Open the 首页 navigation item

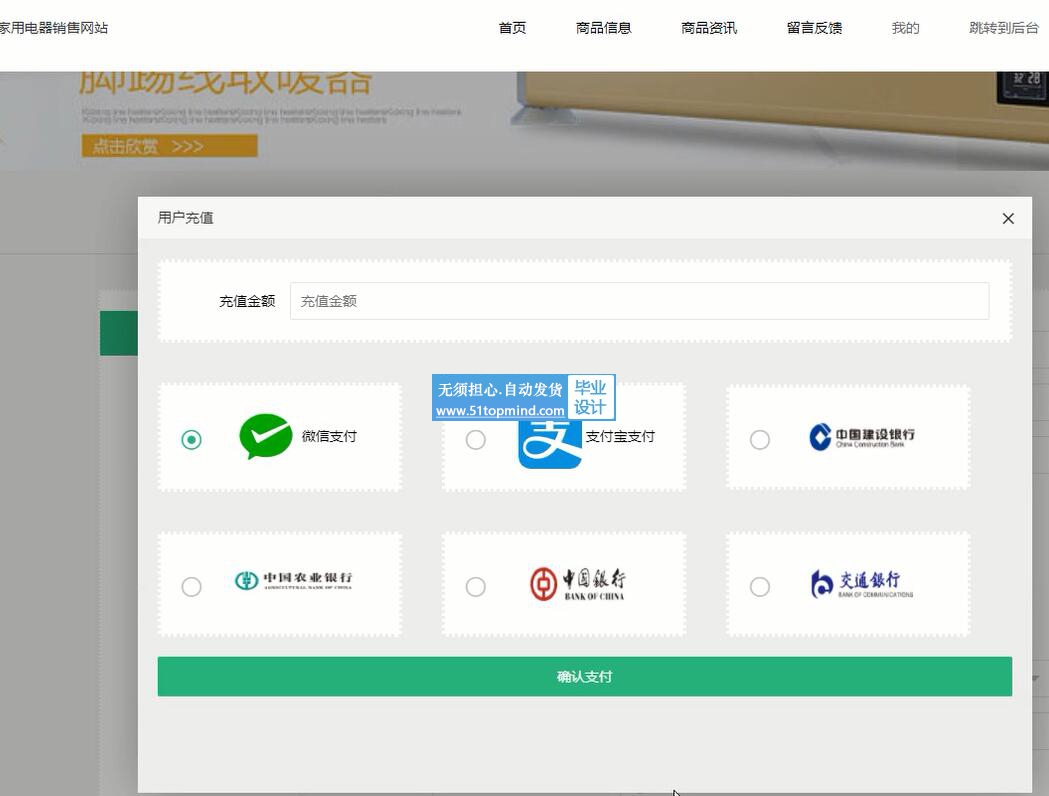tap(512, 28)
